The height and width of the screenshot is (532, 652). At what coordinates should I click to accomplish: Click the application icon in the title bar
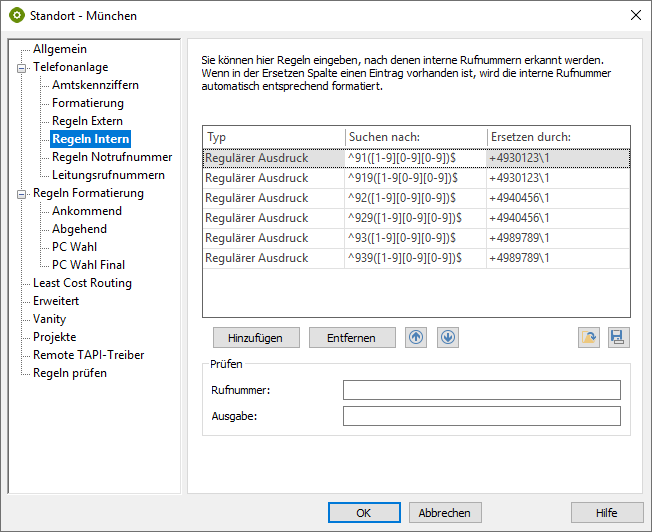click(x=16, y=15)
